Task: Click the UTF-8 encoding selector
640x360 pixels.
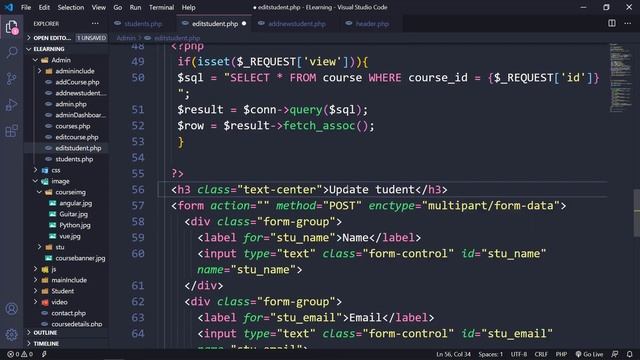Action: point(519,354)
